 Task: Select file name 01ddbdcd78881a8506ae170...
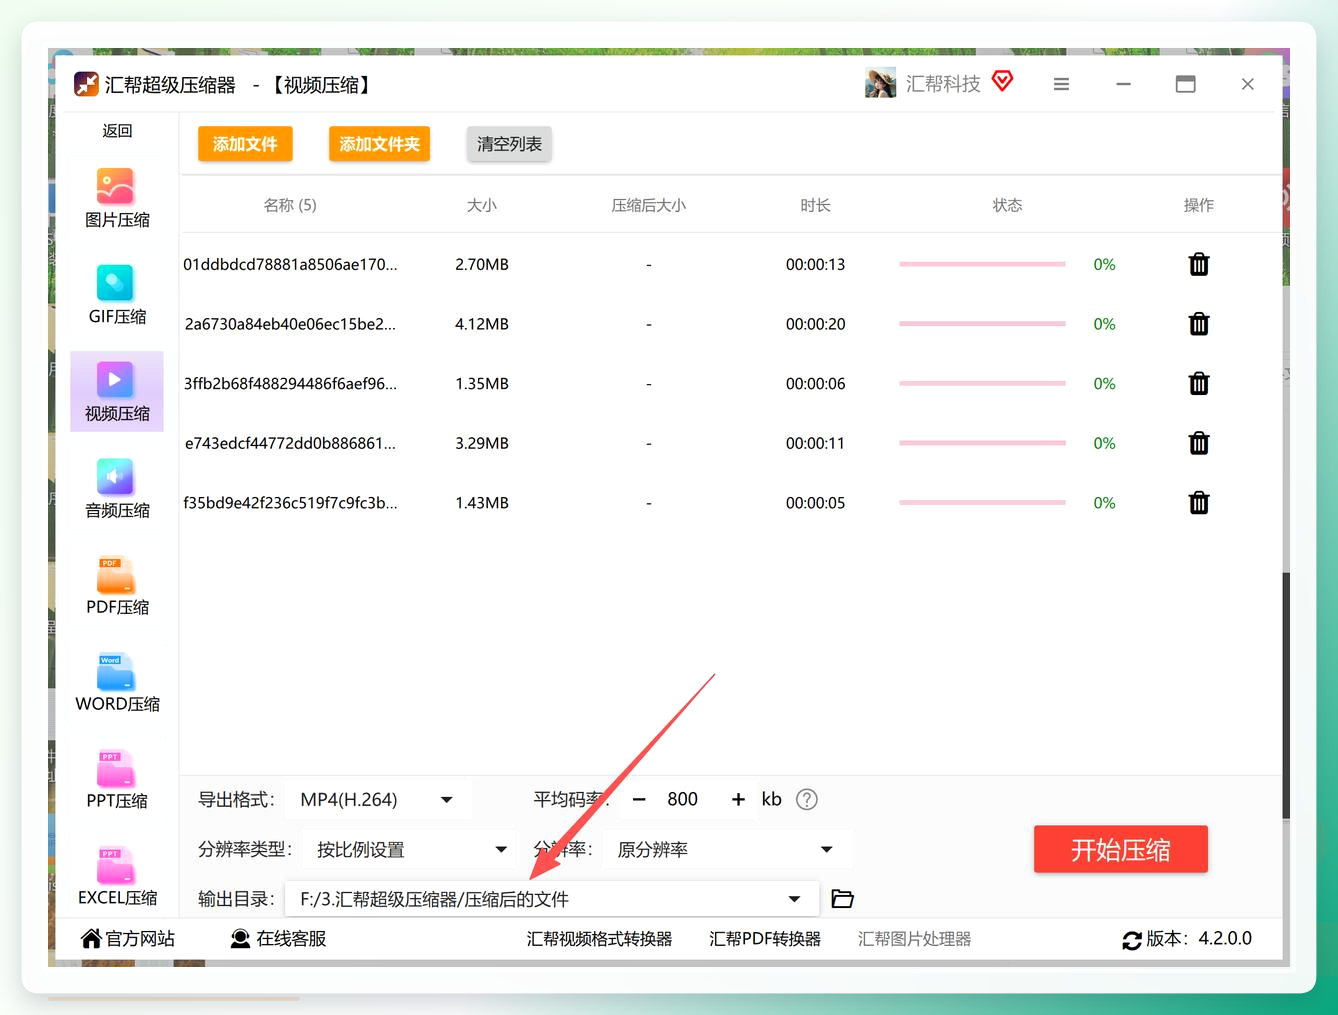point(290,264)
